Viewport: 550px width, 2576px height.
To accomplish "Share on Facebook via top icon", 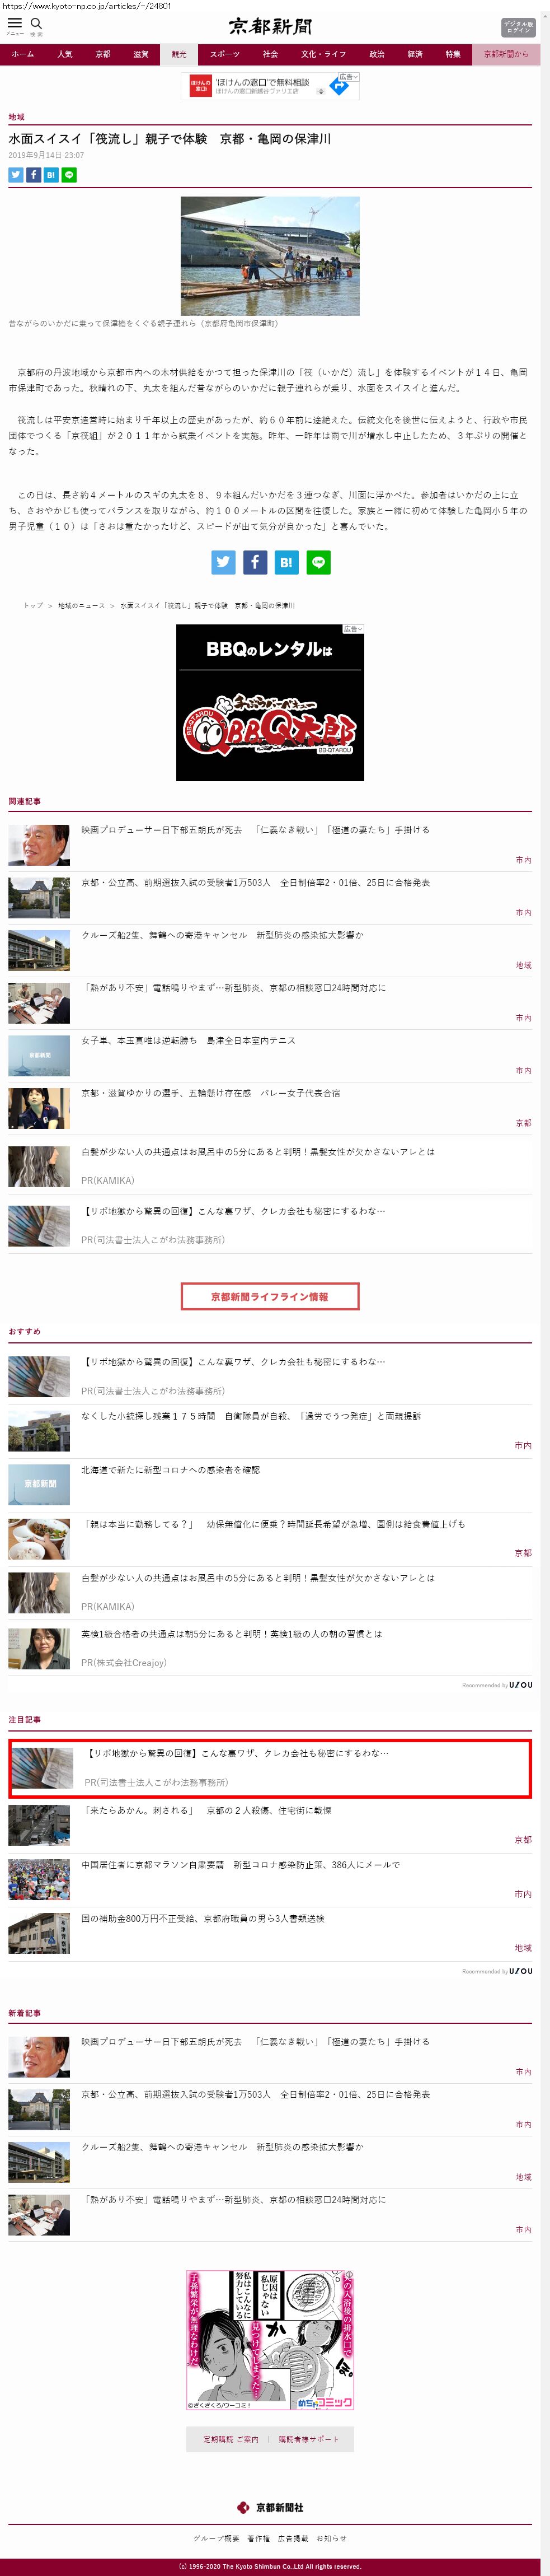I will pos(33,175).
